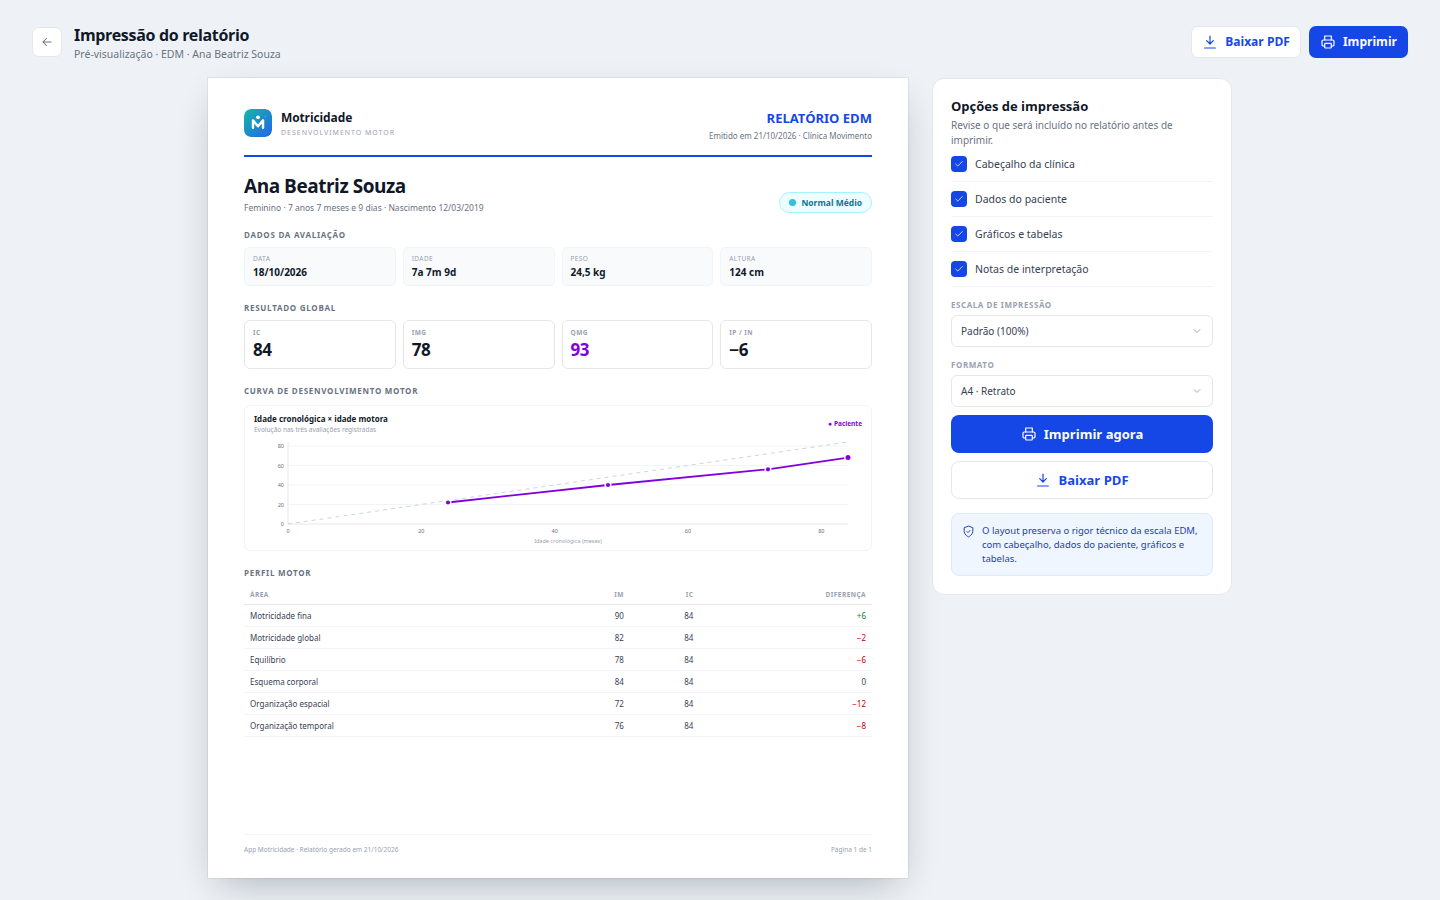Click the IC value 84 card
Screen dimensions: 1440x900
pyautogui.click(x=320, y=344)
